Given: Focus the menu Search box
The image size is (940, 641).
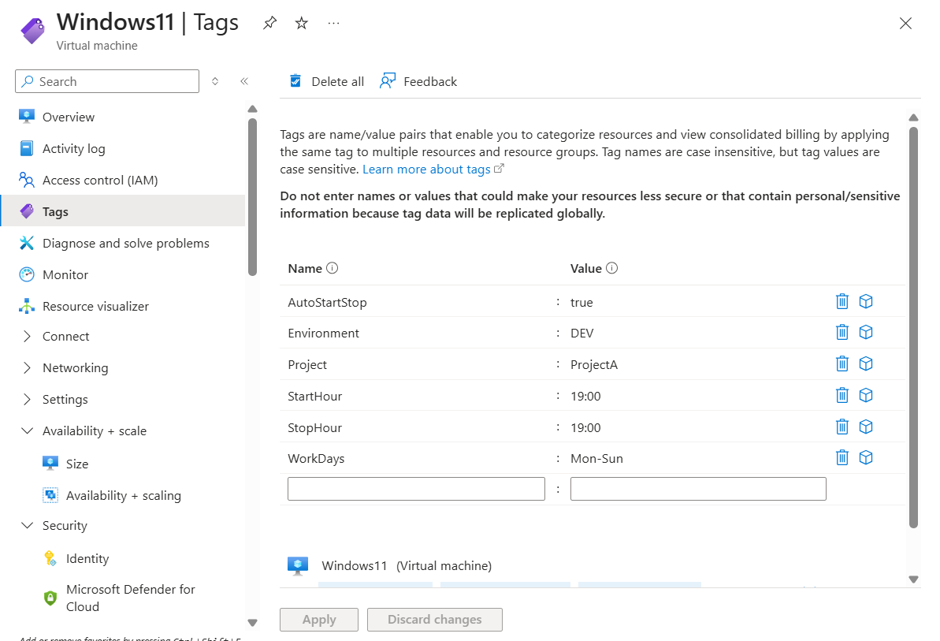Looking at the screenshot, I should tap(107, 81).
